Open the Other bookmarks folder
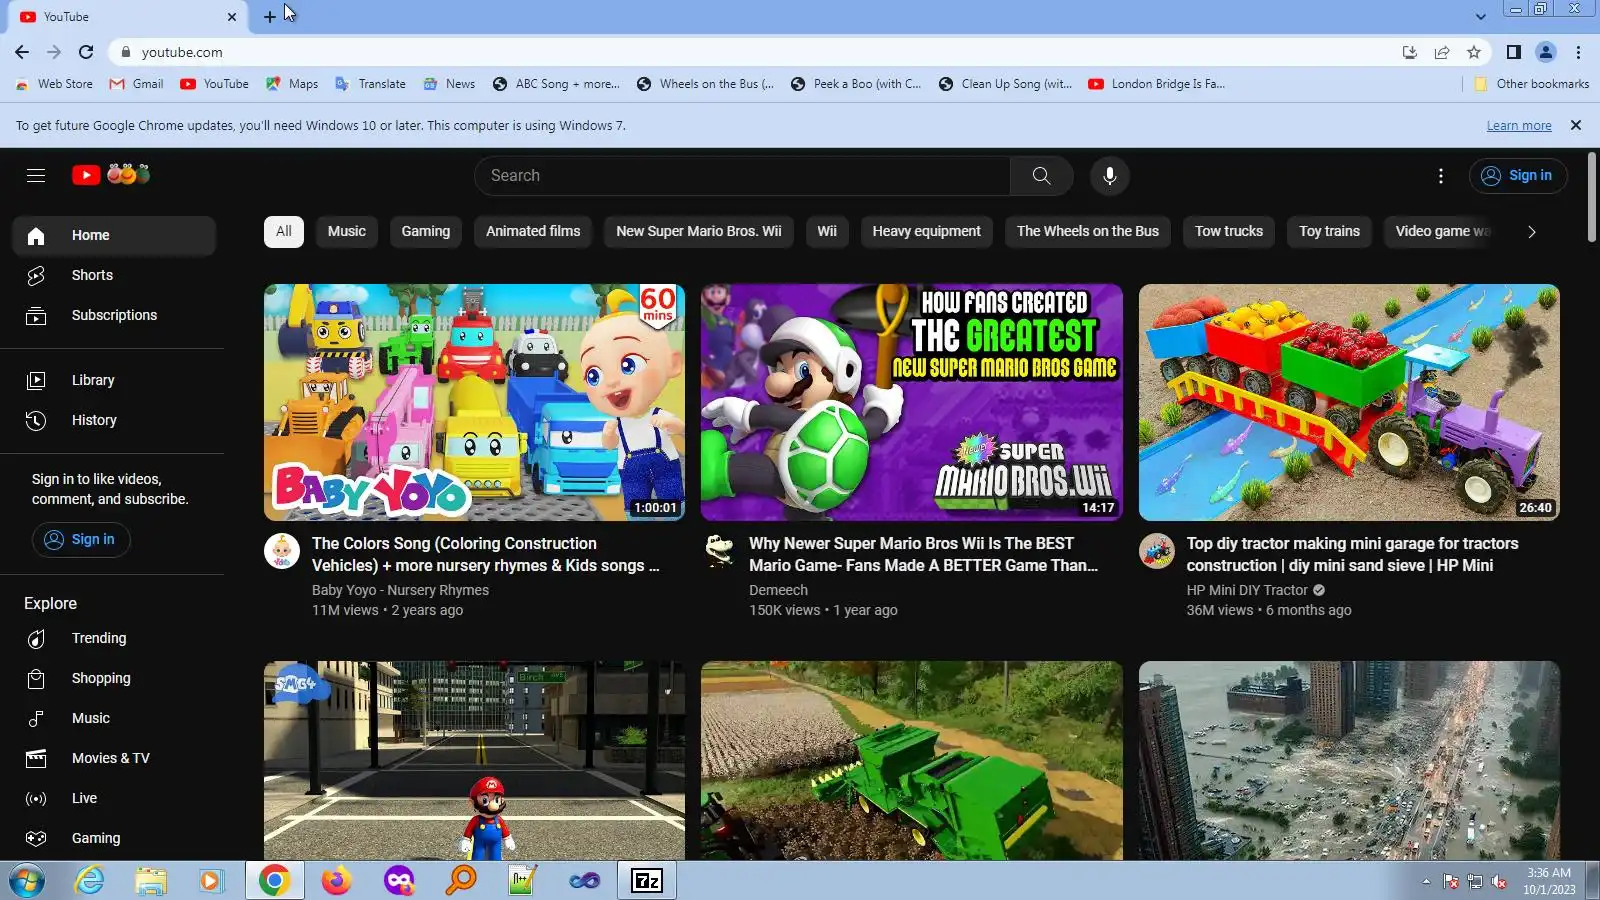The height and width of the screenshot is (900, 1600). tap(1532, 84)
